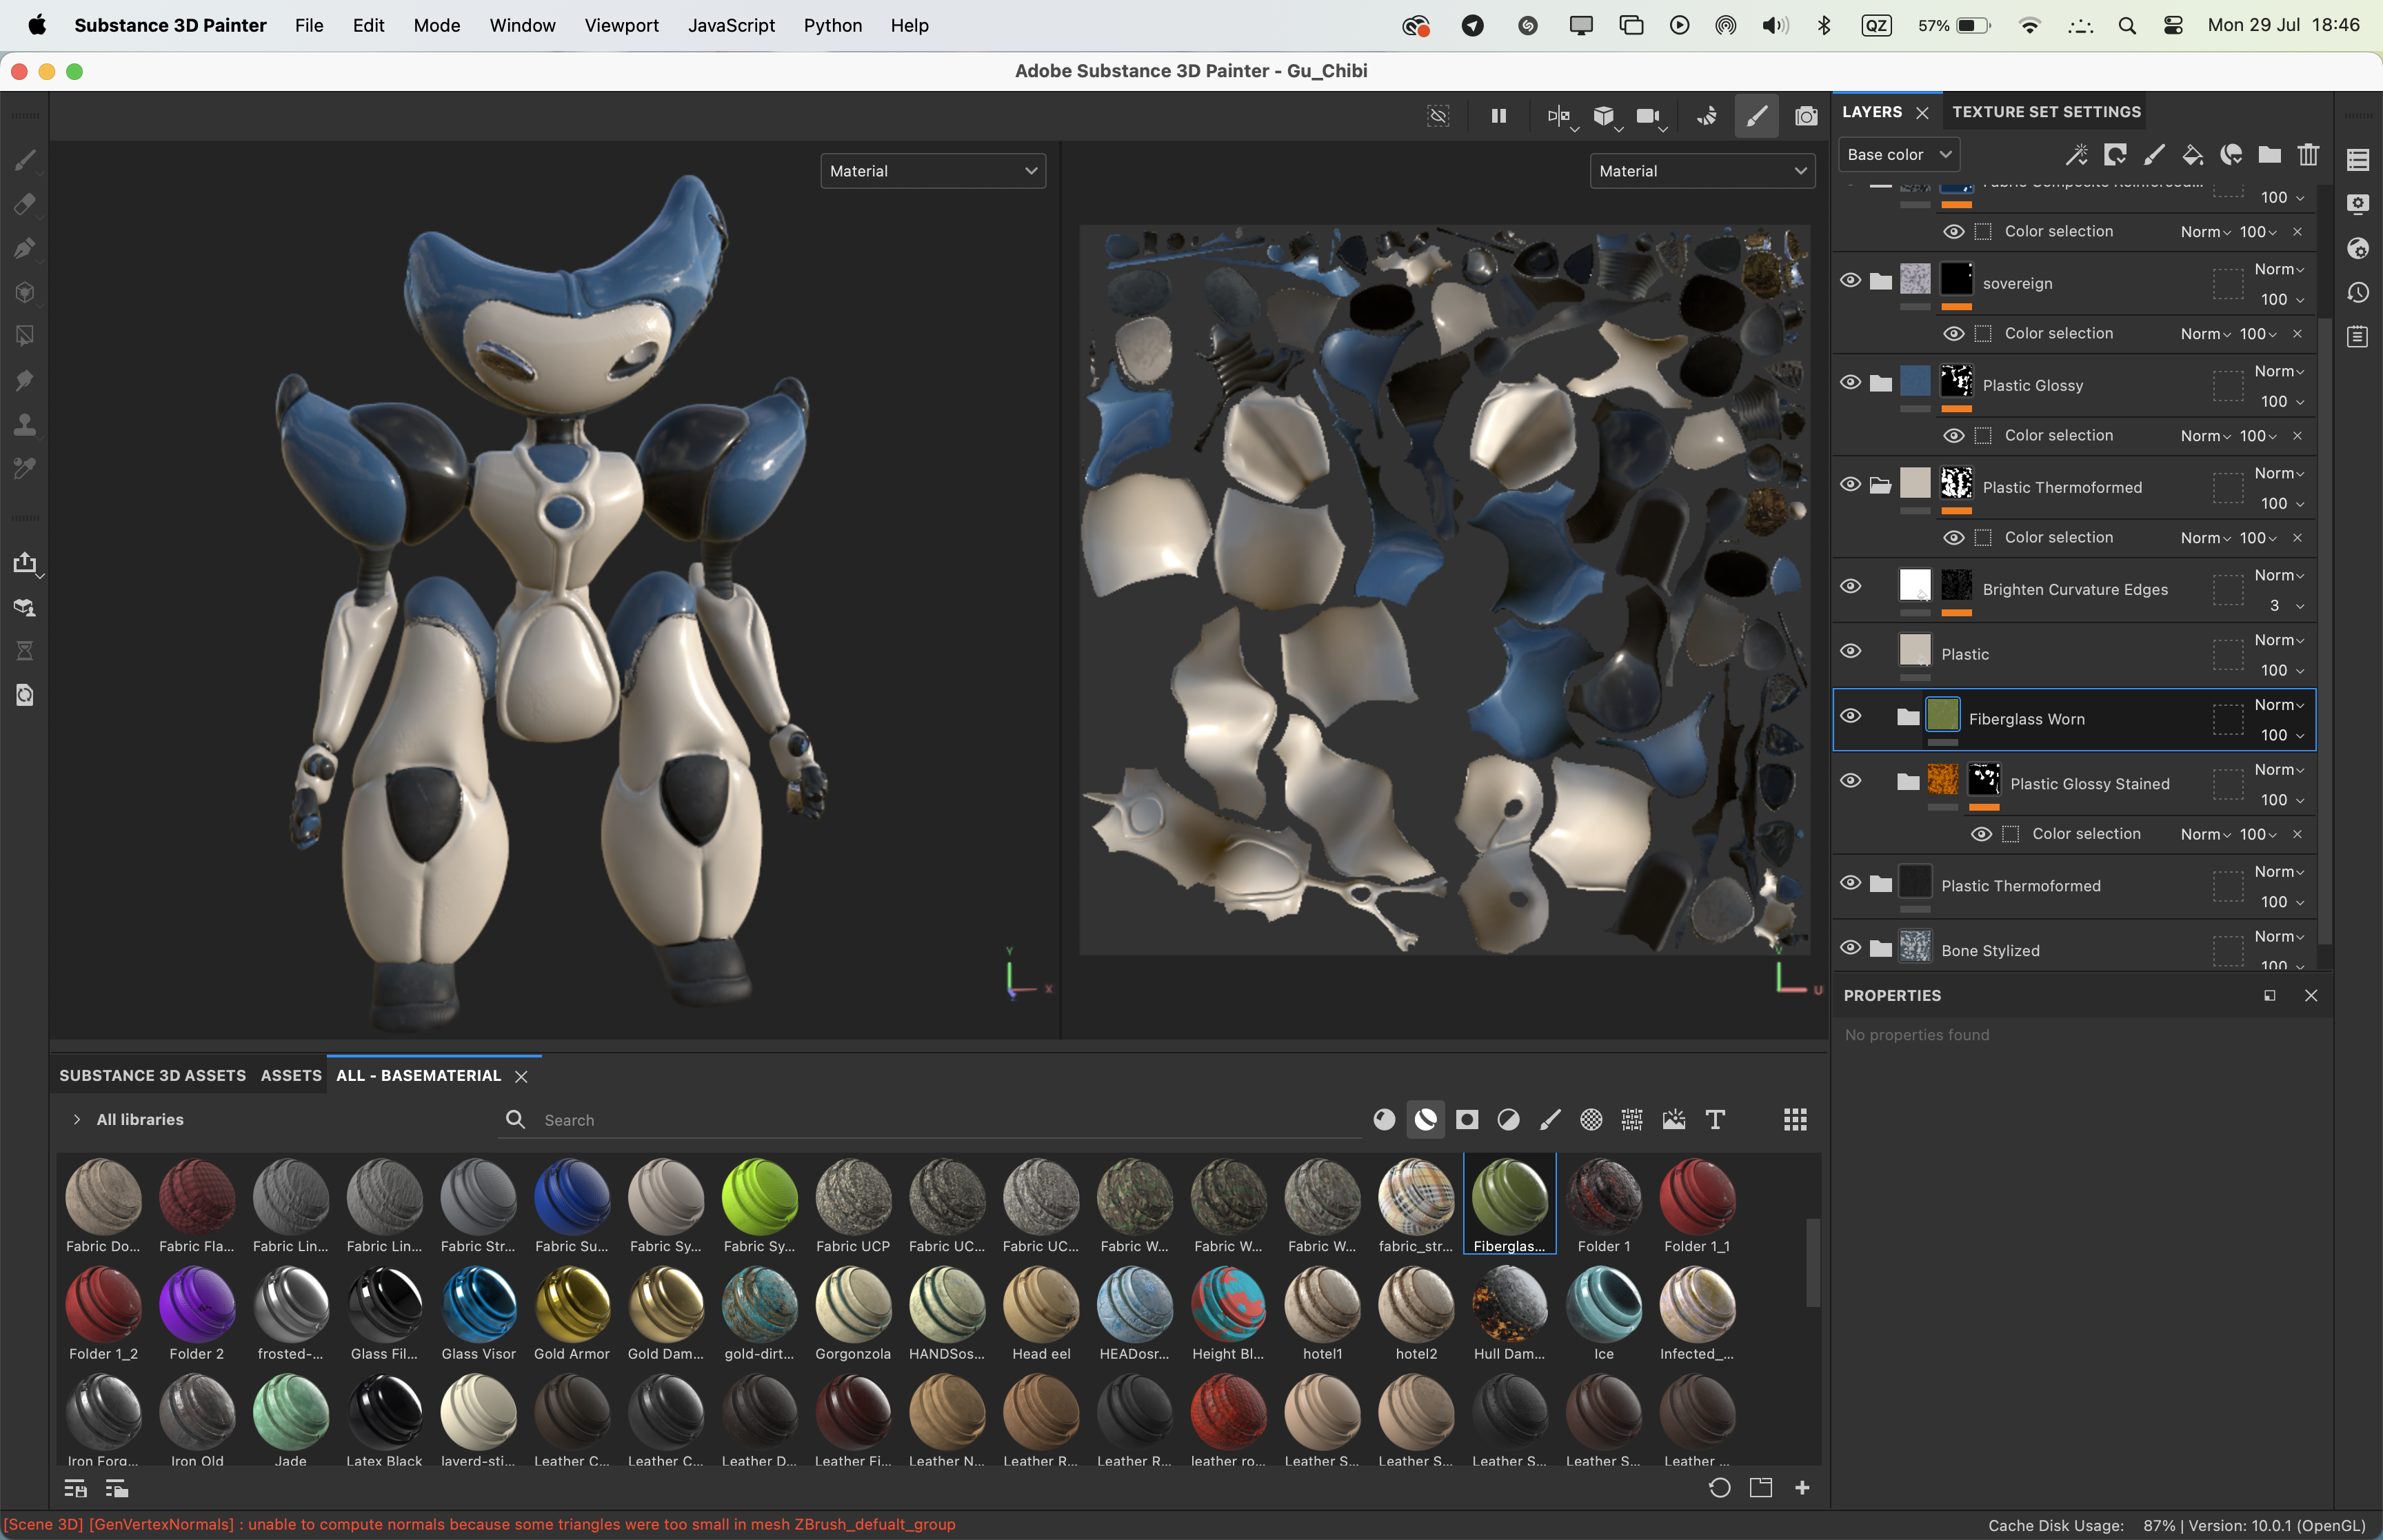Open the Base color channel dropdown

[x=1898, y=155]
